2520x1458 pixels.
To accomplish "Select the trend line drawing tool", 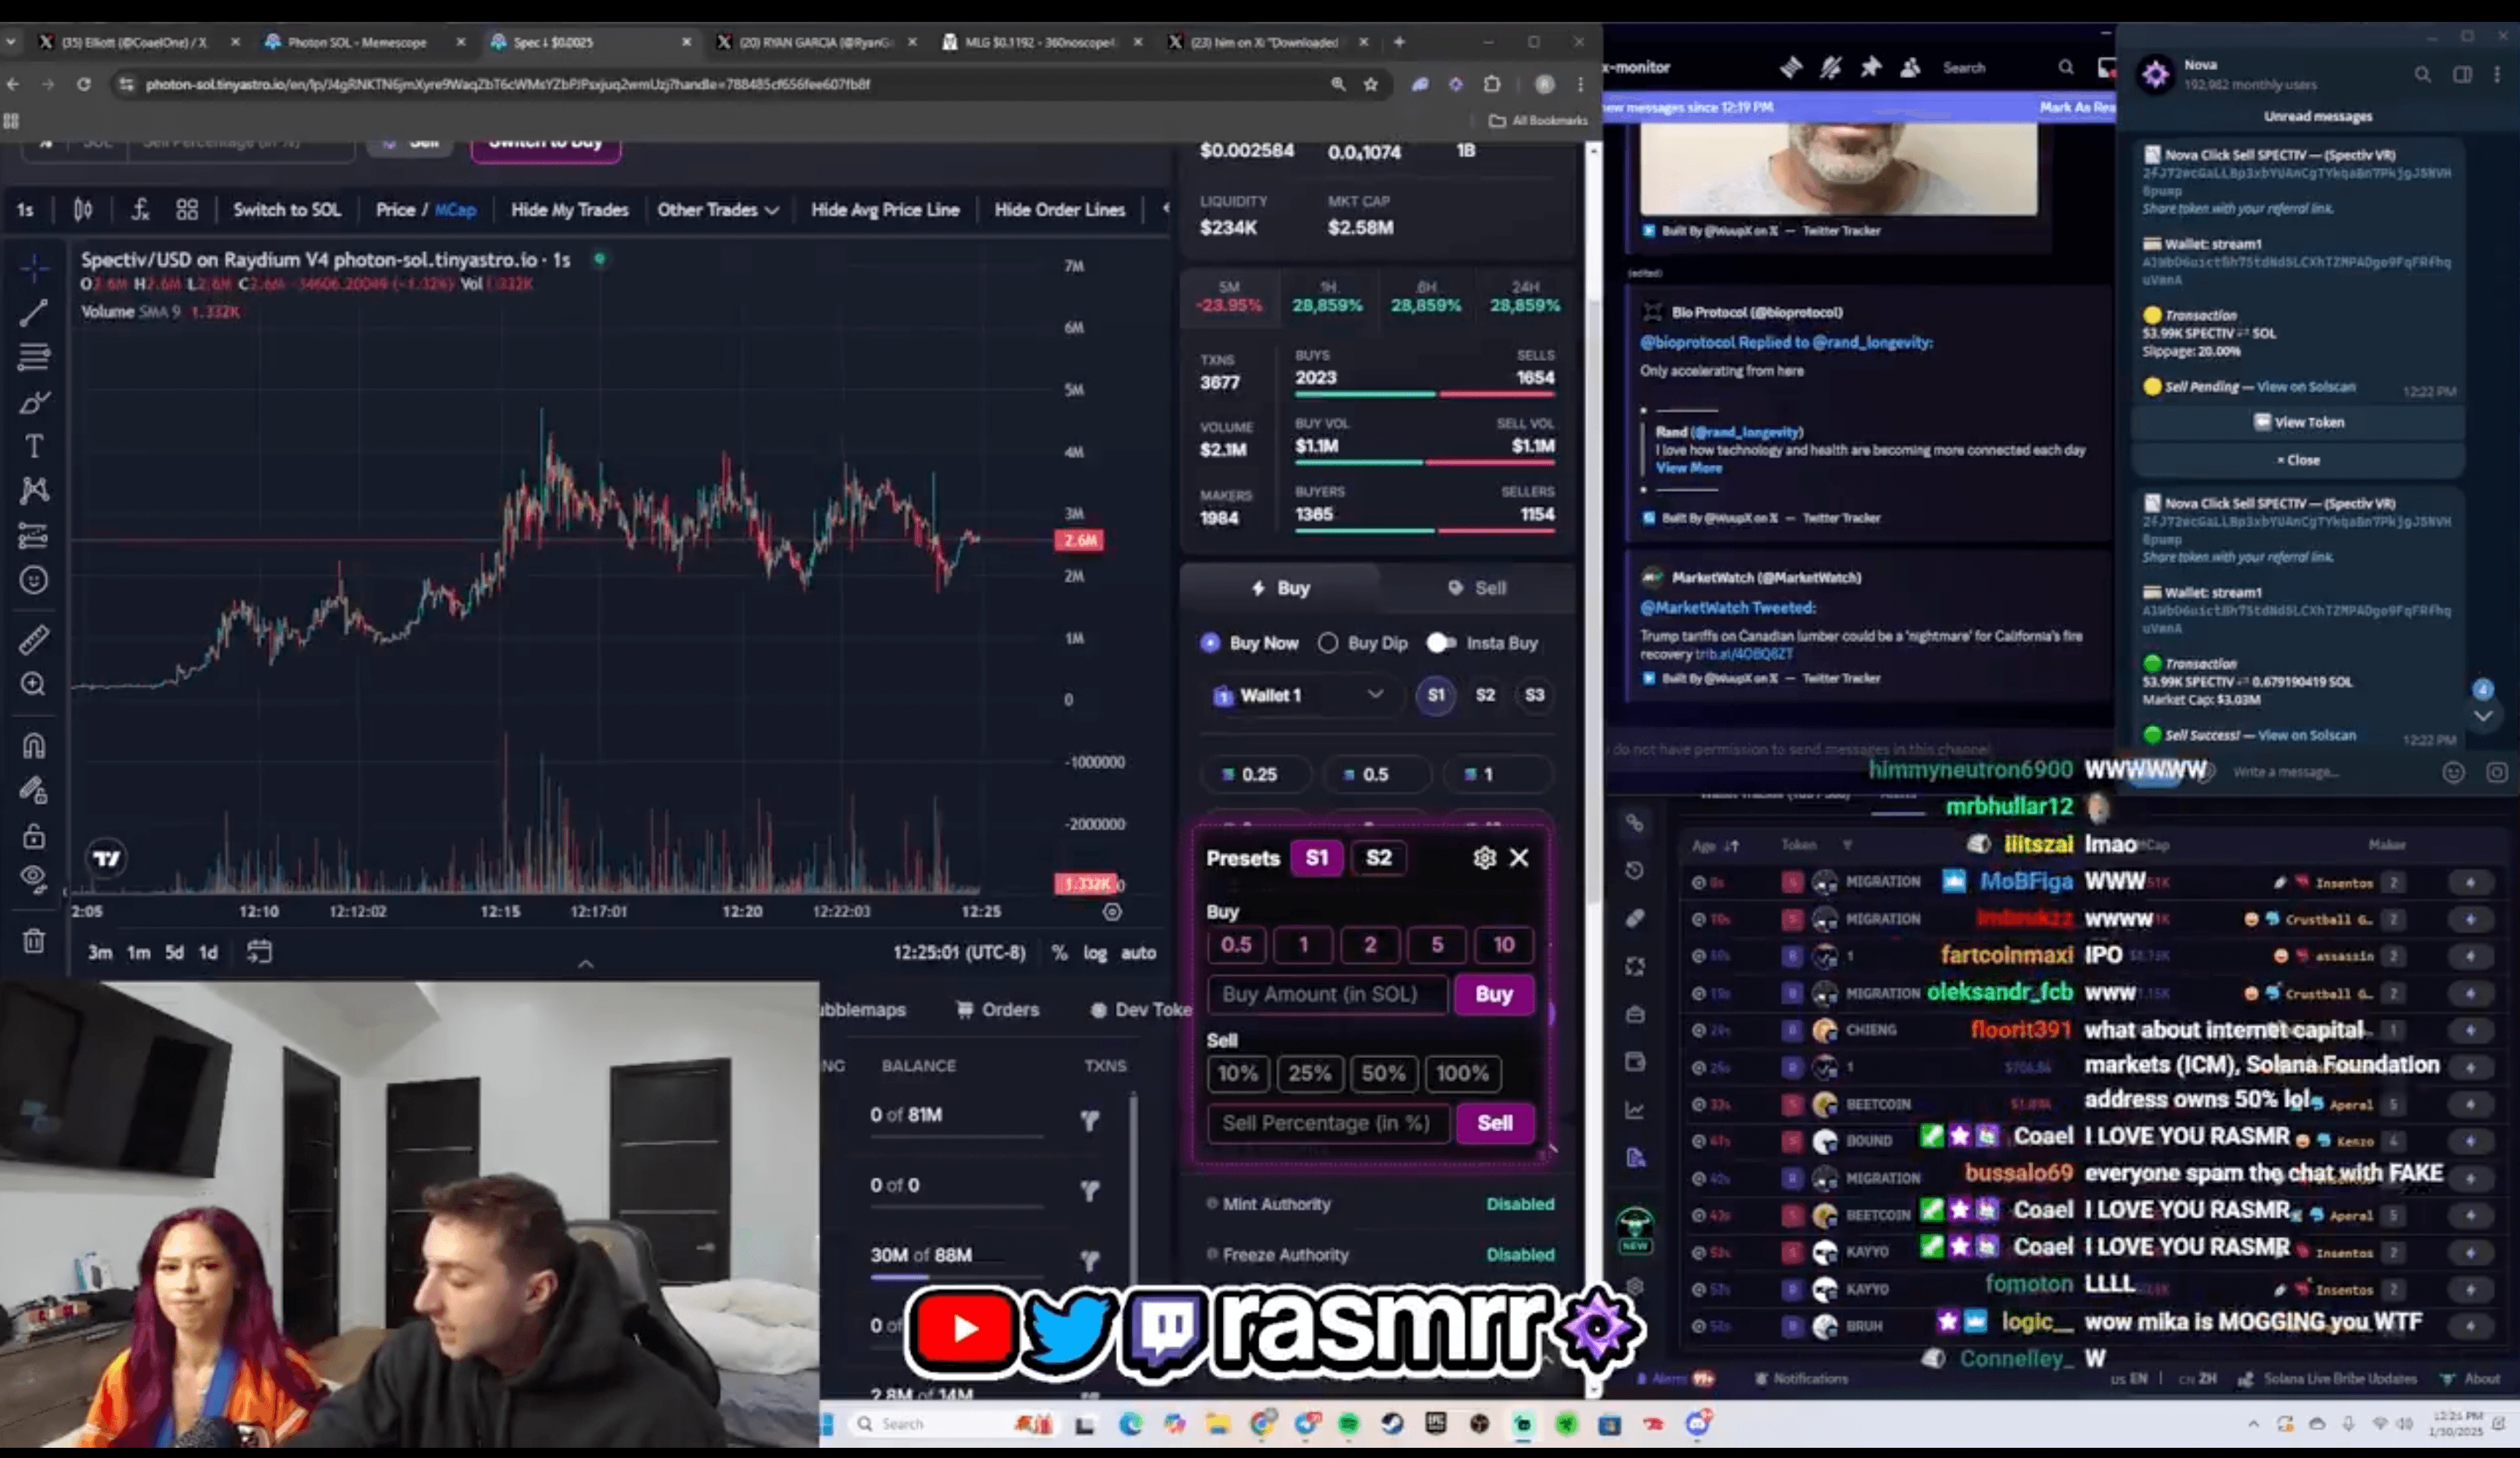I will pos(33,313).
